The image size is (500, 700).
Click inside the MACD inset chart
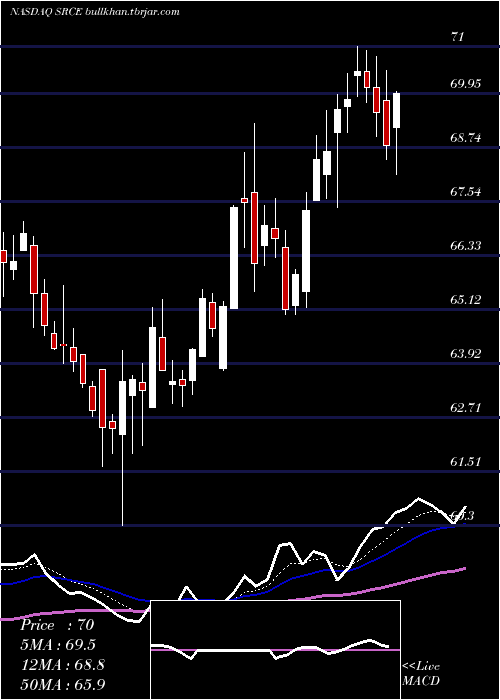click(275, 650)
